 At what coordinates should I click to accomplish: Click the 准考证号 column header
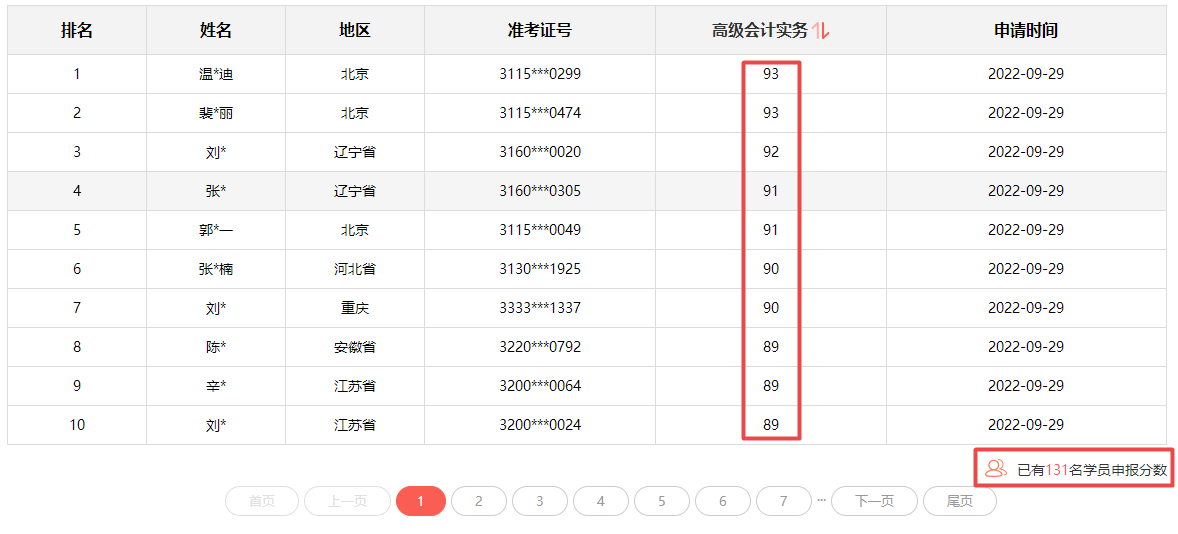pos(539,30)
